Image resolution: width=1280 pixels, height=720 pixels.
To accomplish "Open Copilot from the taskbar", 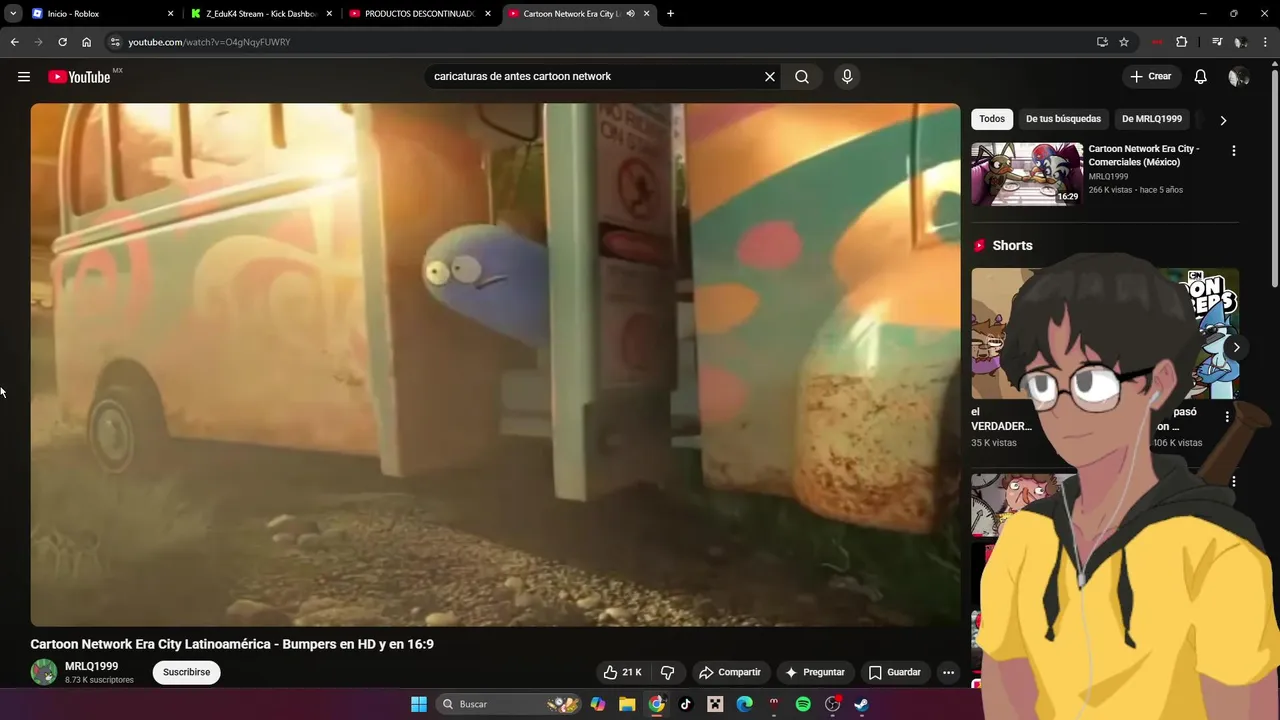I will [x=598, y=704].
